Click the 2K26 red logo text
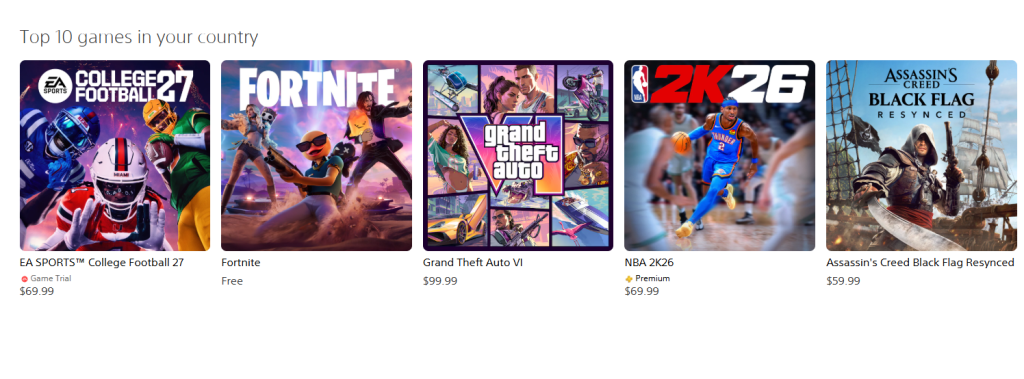This screenshot has width=1024, height=379. click(728, 84)
